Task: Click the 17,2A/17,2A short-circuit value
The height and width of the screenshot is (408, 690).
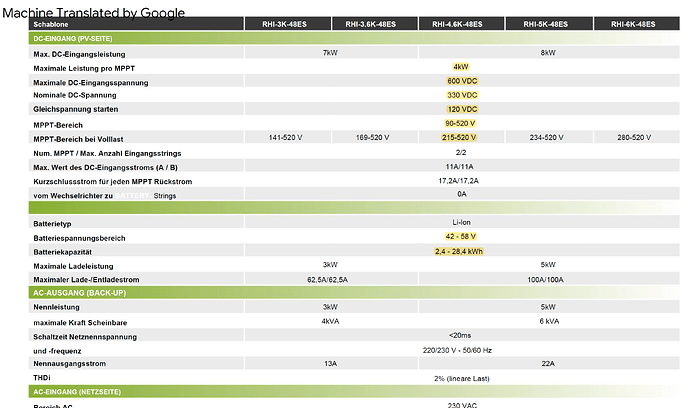Action: pyautogui.click(x=459, y=180)
